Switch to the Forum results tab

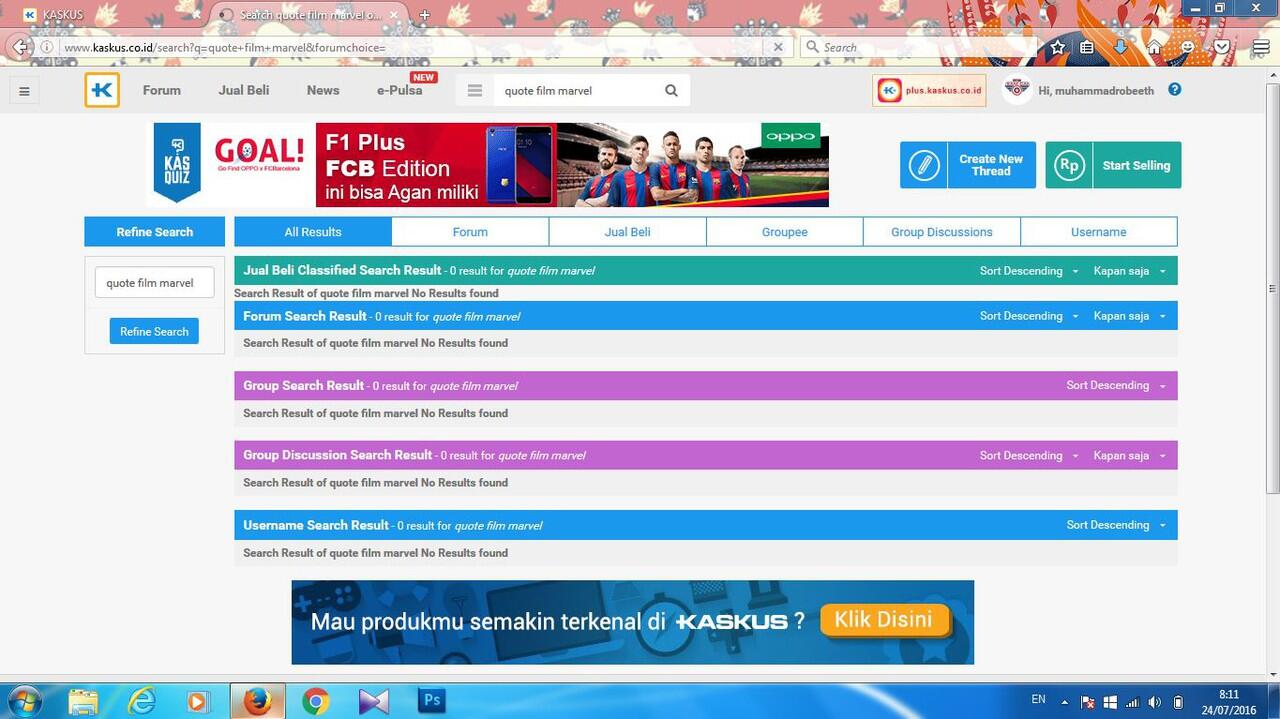(x=470, y=232)
